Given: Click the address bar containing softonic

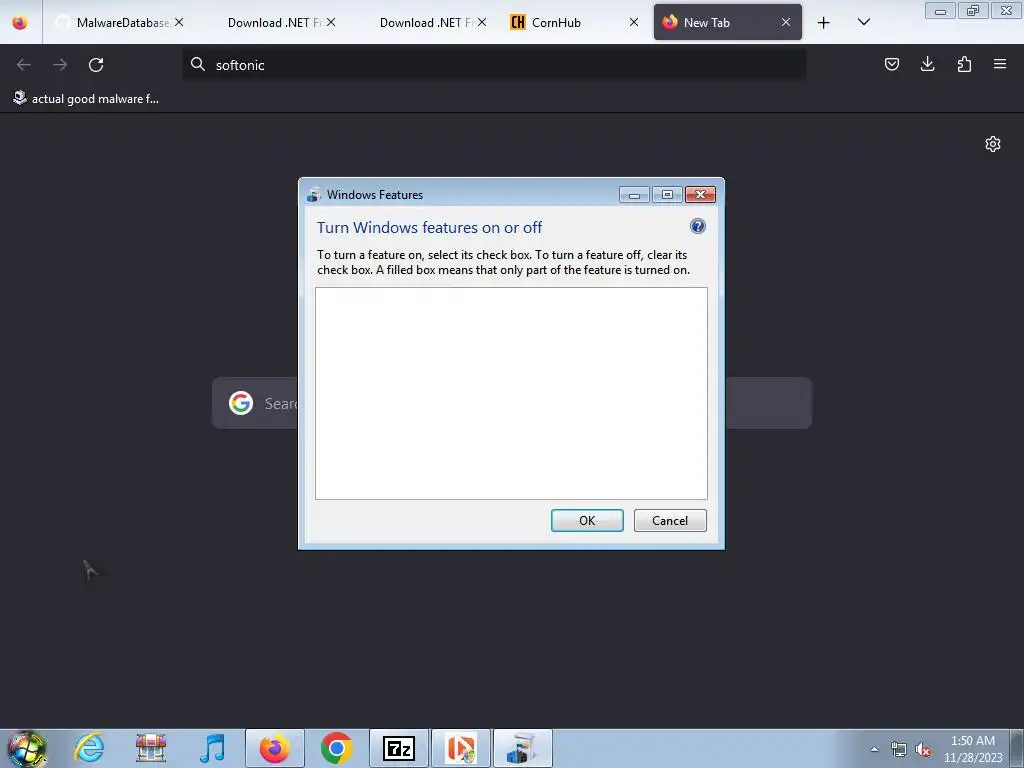Looking at the screenshot, I should [494, 65].
